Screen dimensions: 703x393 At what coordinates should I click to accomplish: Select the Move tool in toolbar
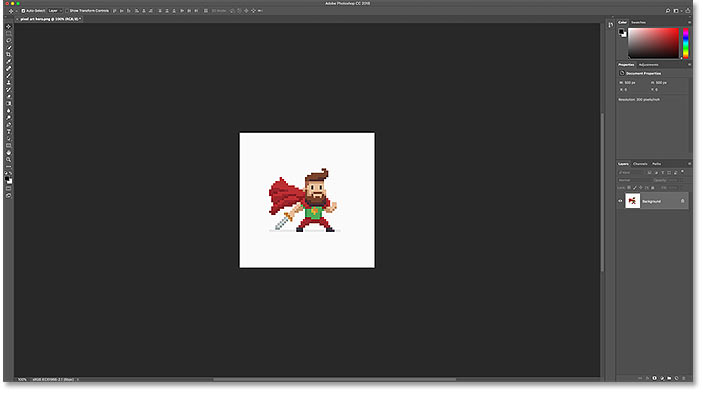[9, 26]
